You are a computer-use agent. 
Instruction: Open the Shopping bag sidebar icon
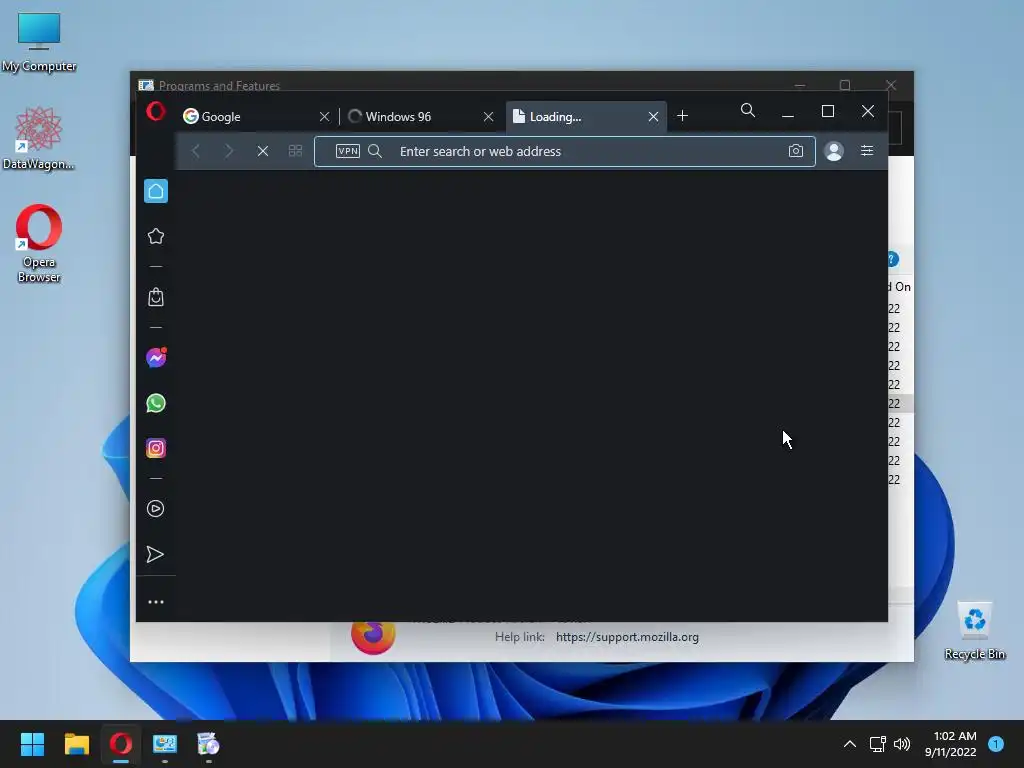(155, 297)
